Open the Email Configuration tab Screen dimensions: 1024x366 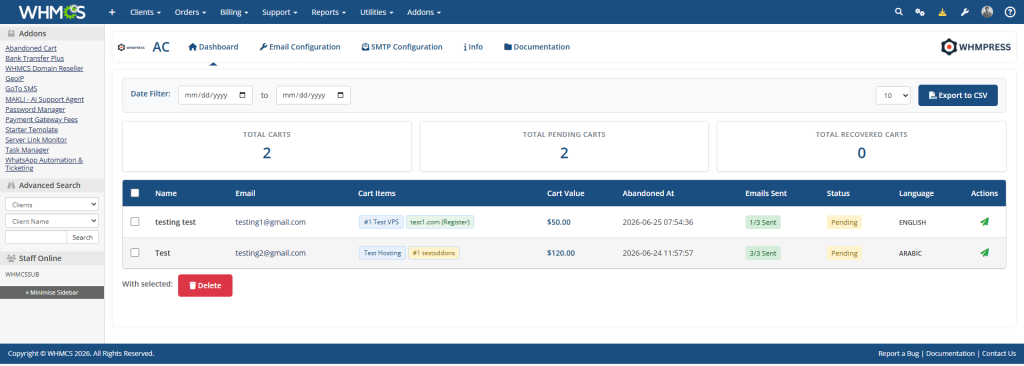coord(300,47)
